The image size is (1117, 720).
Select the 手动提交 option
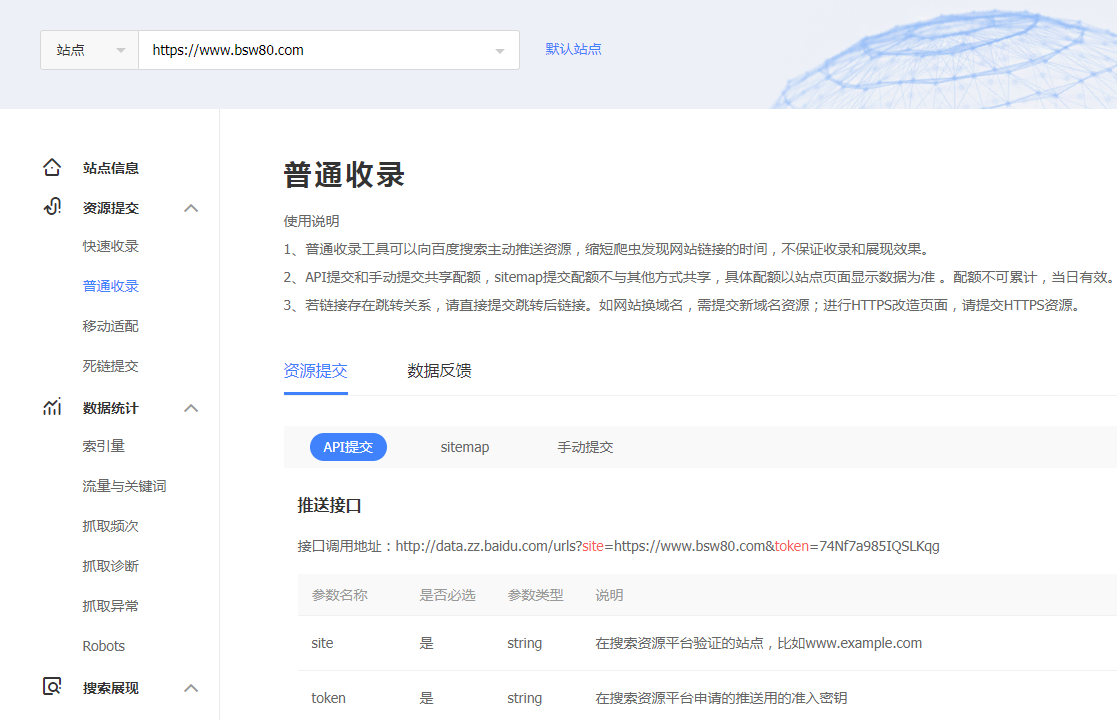[x=585, y=447]
